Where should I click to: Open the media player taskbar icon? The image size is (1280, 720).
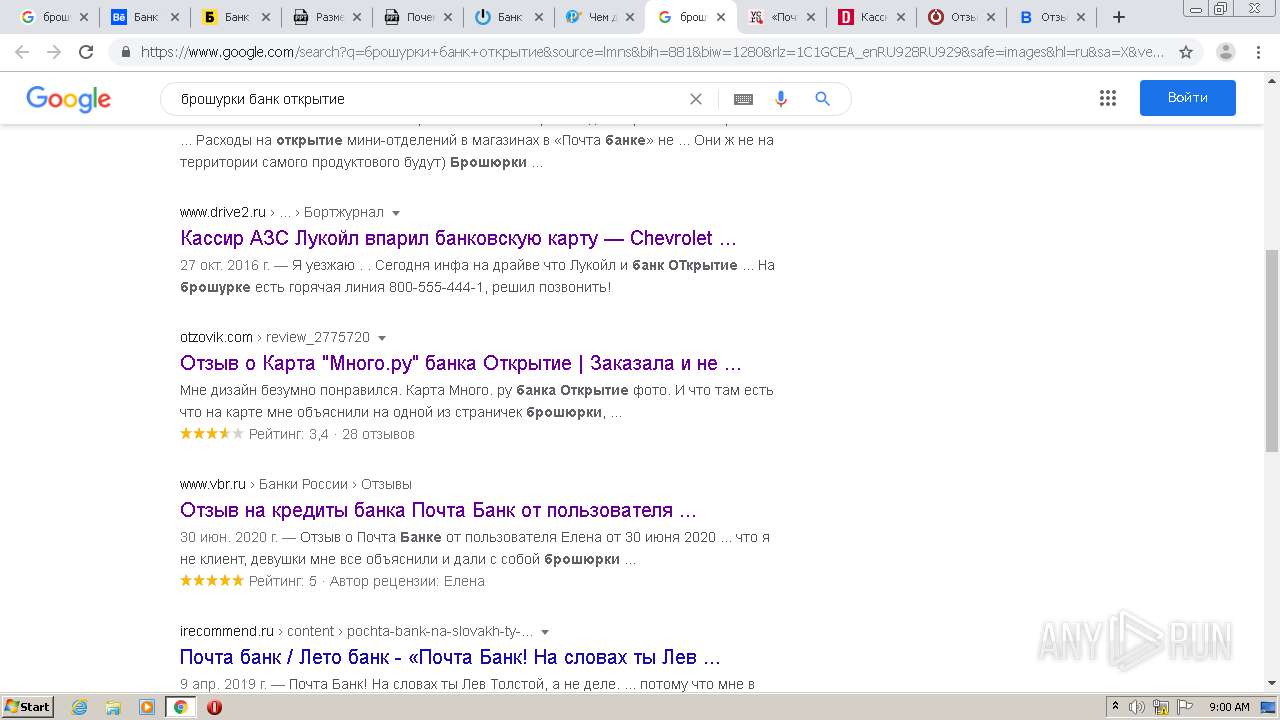click(147, 707)
